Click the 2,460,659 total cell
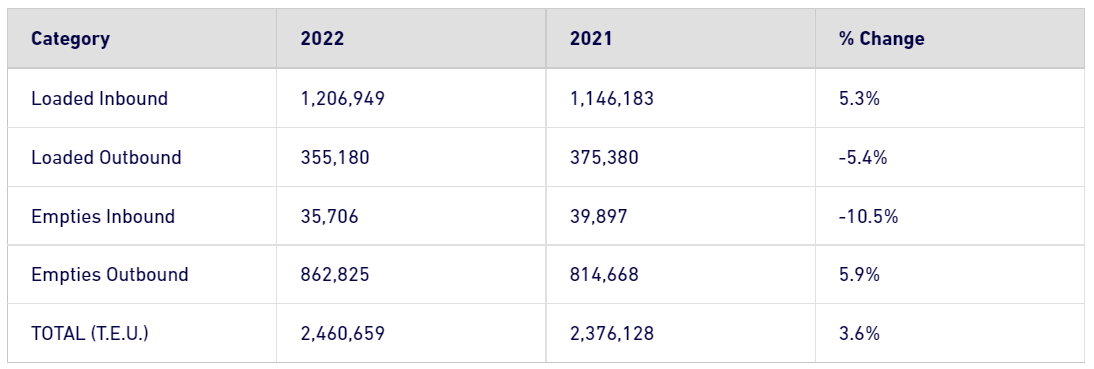Viewport: 1094px width, 369px height. 343,333
